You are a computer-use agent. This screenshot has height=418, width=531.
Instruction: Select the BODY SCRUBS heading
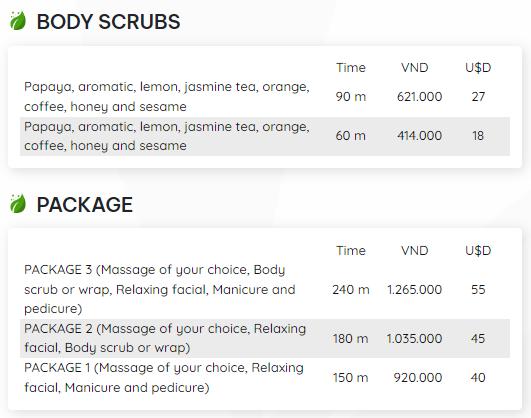[108, 22]
